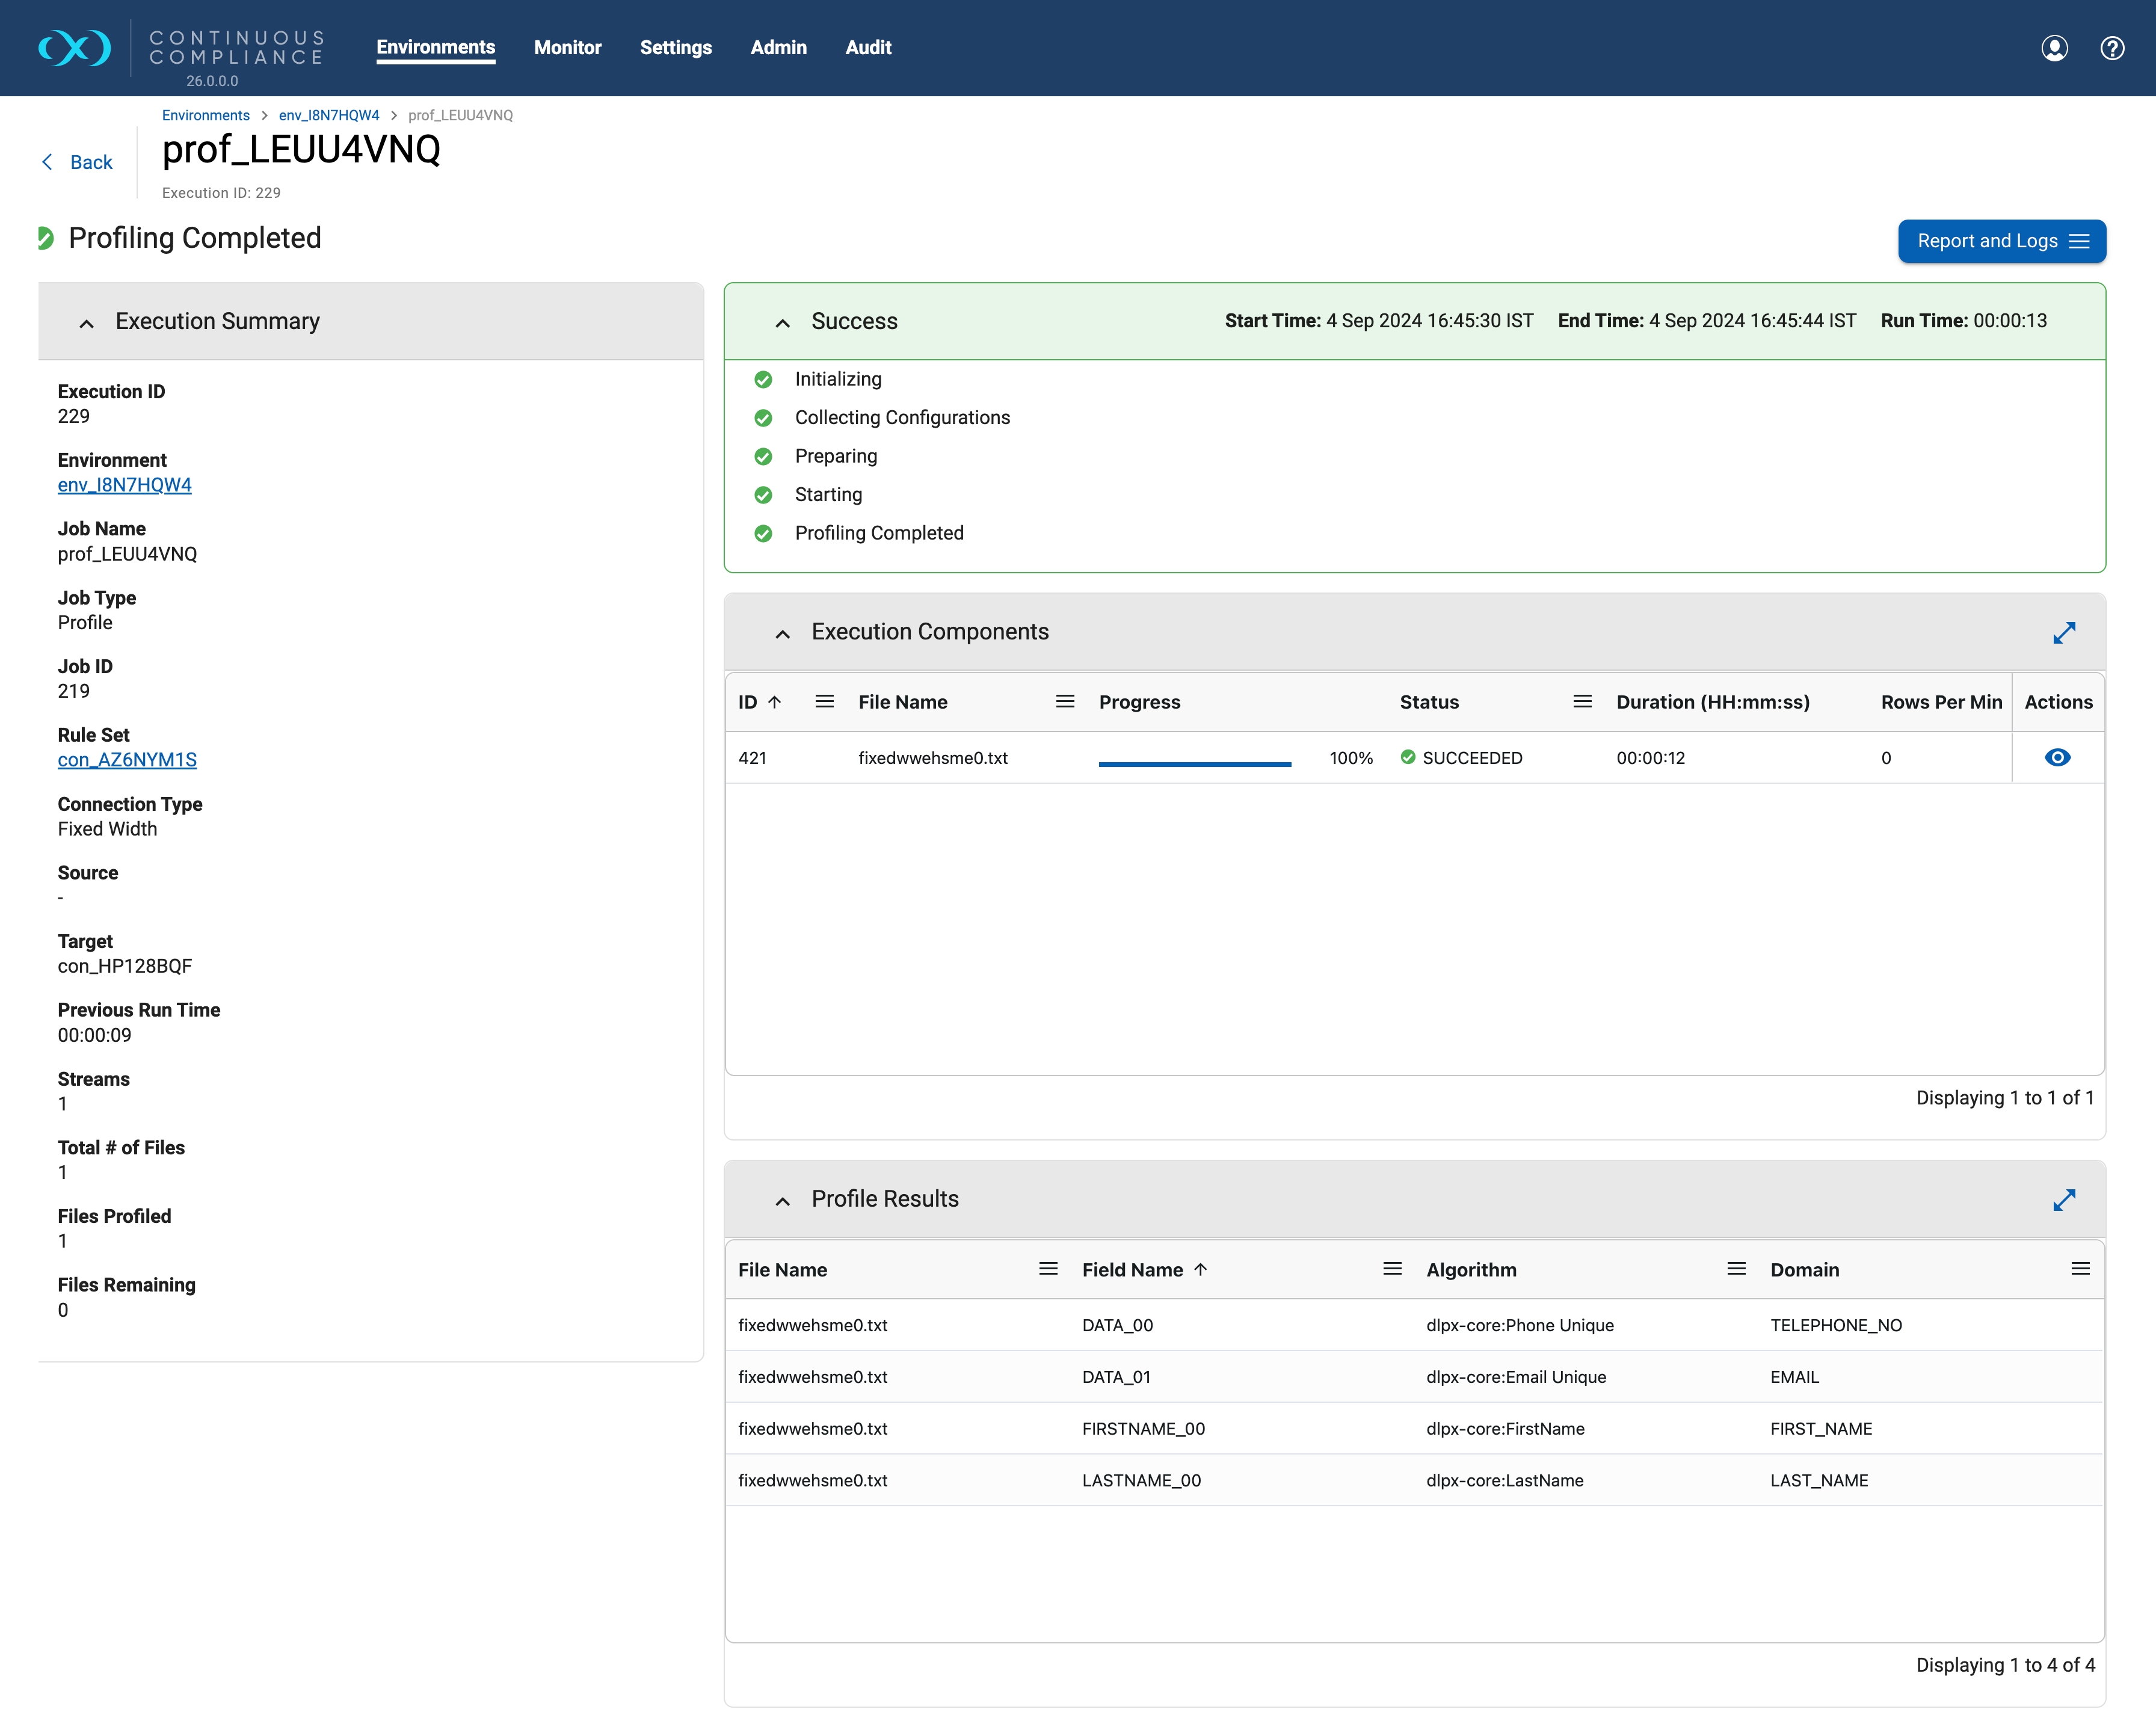Select the Monitor menu item
The image size is (2156, 1718).
566,48
